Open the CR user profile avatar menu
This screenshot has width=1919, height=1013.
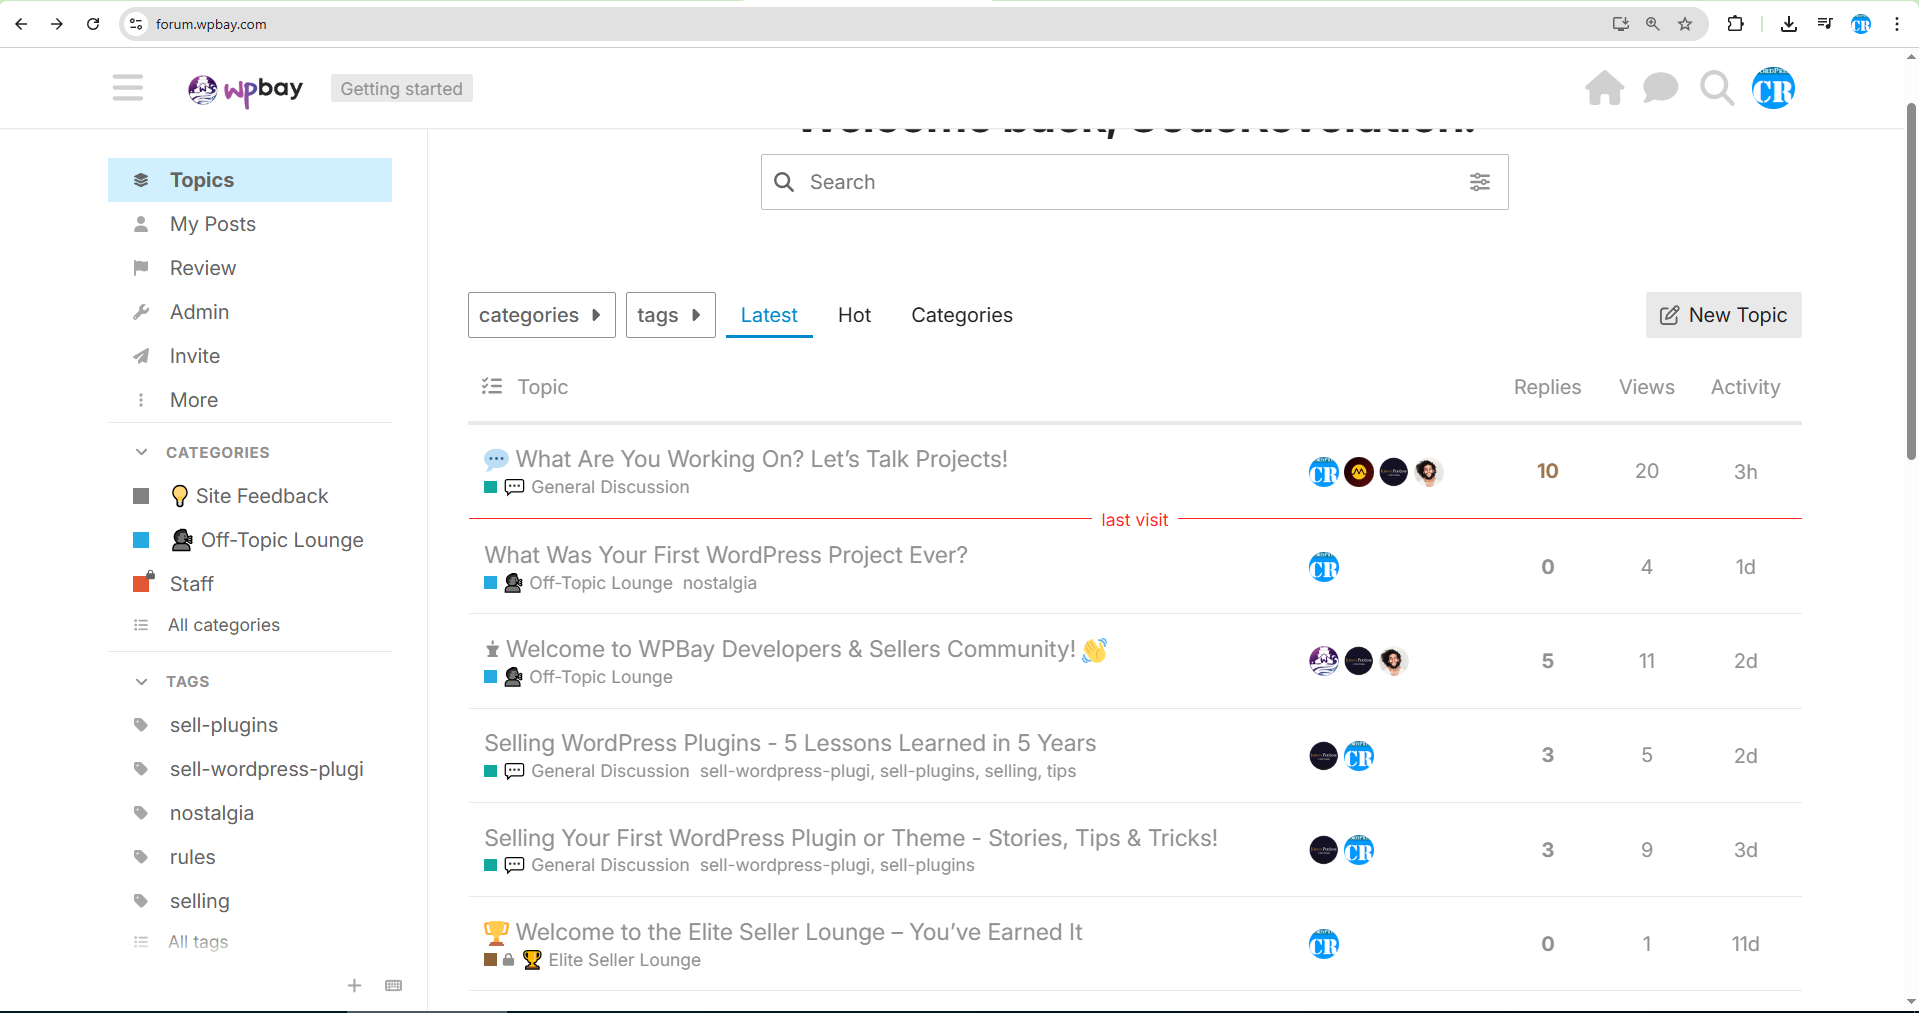click(1774, 88)
